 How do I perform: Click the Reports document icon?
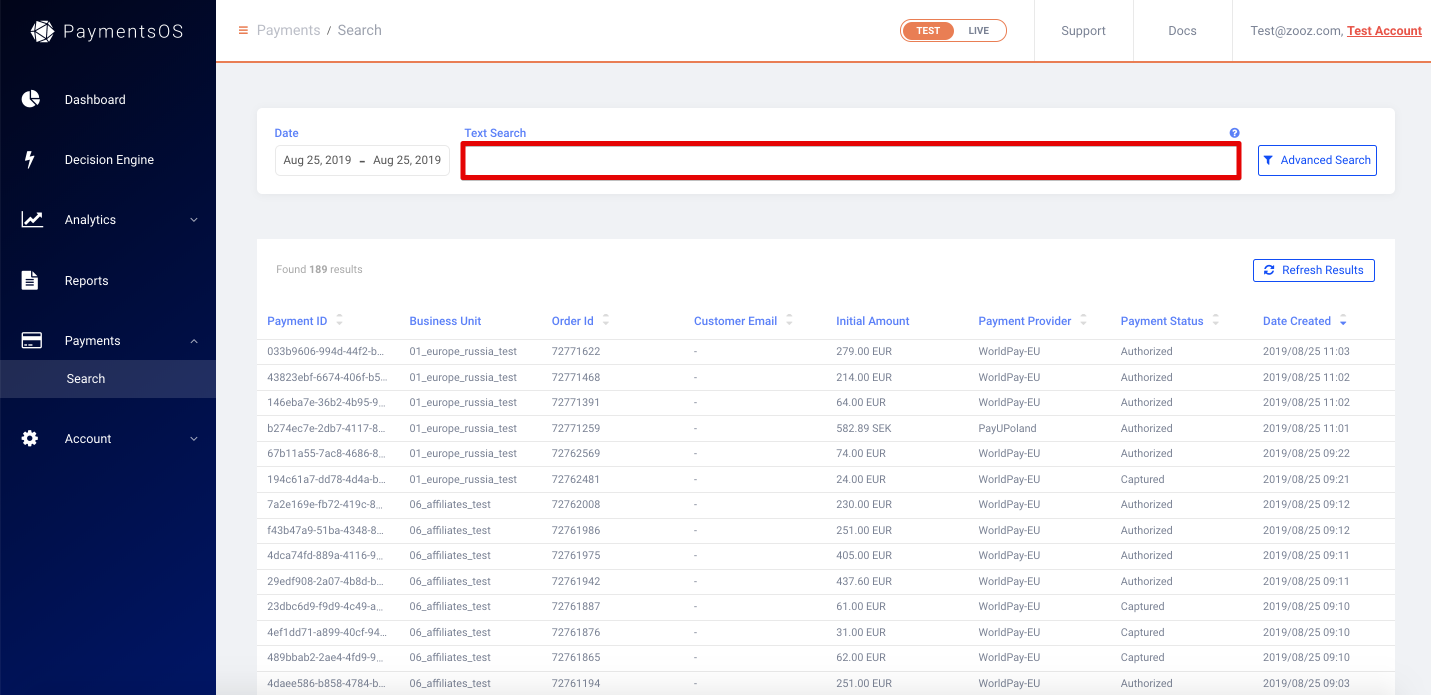(30, 280)
